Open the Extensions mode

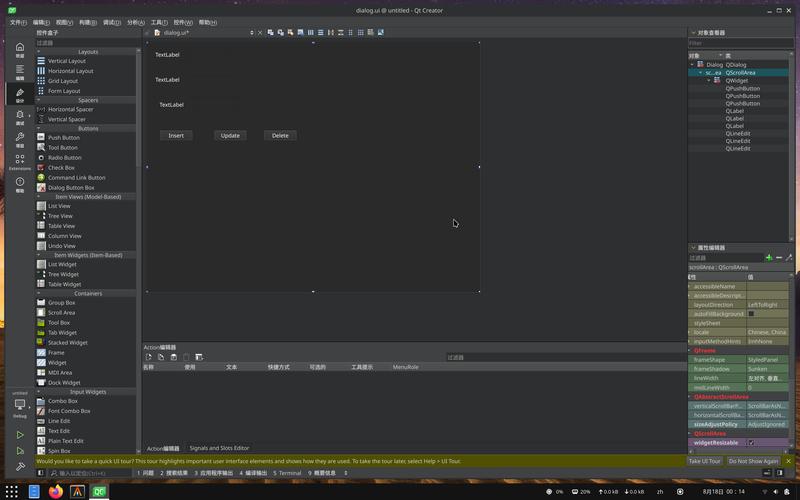pos(20,162)
